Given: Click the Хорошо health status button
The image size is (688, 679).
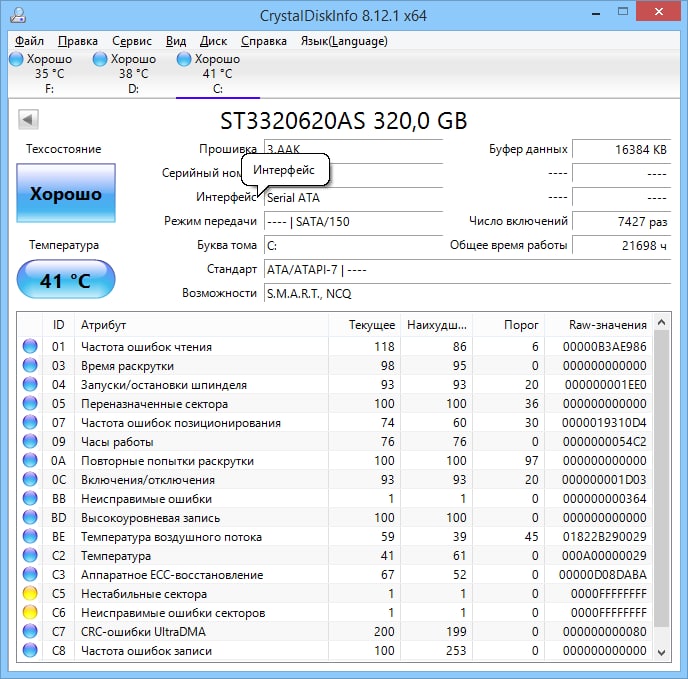Looking at the screenshot, I should (66, 193).
